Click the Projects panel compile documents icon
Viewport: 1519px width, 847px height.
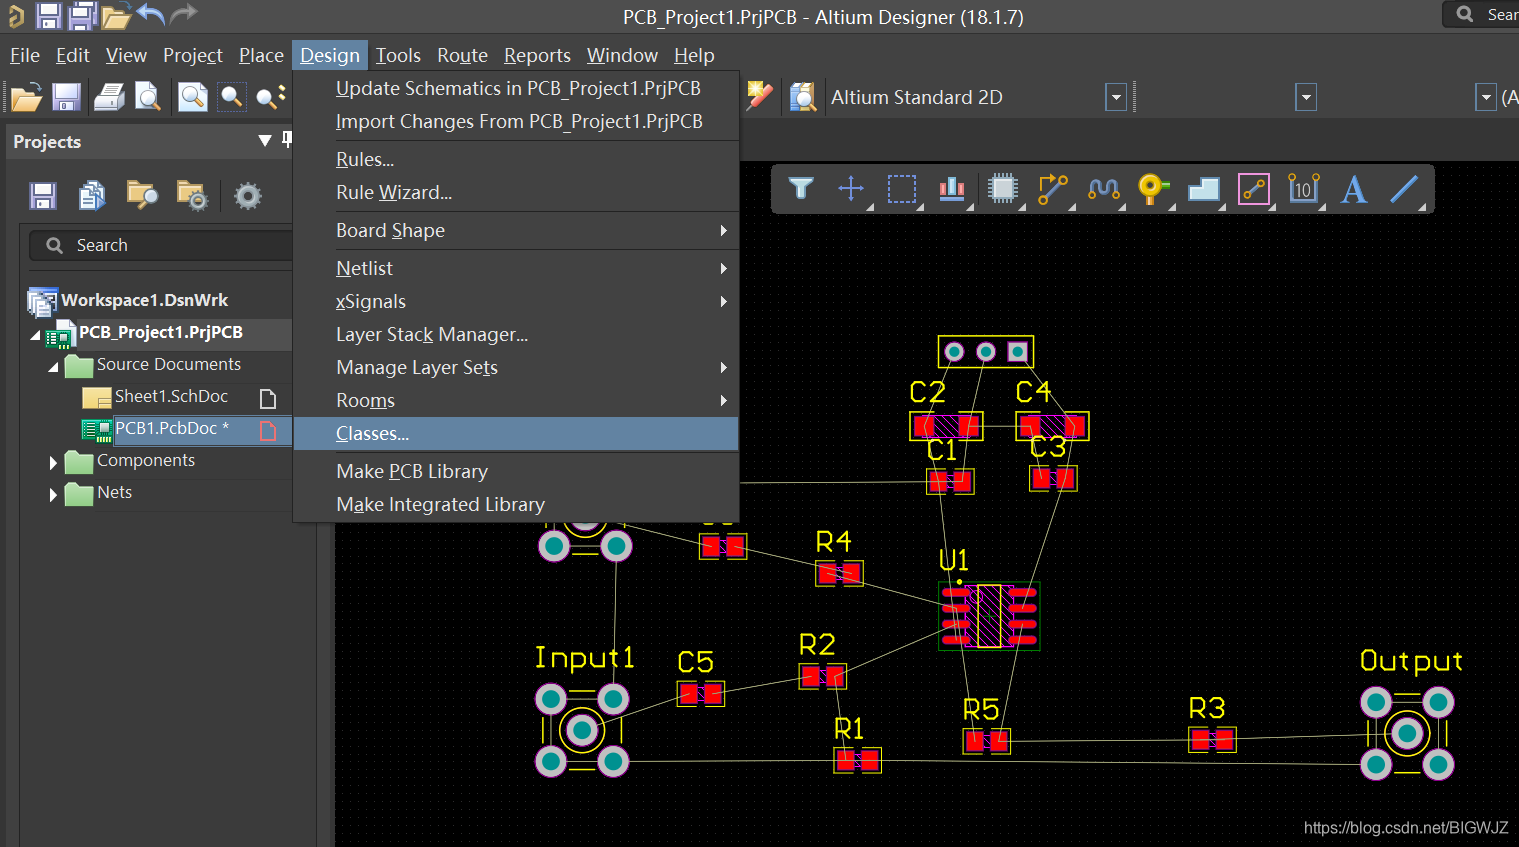(92, 195)
